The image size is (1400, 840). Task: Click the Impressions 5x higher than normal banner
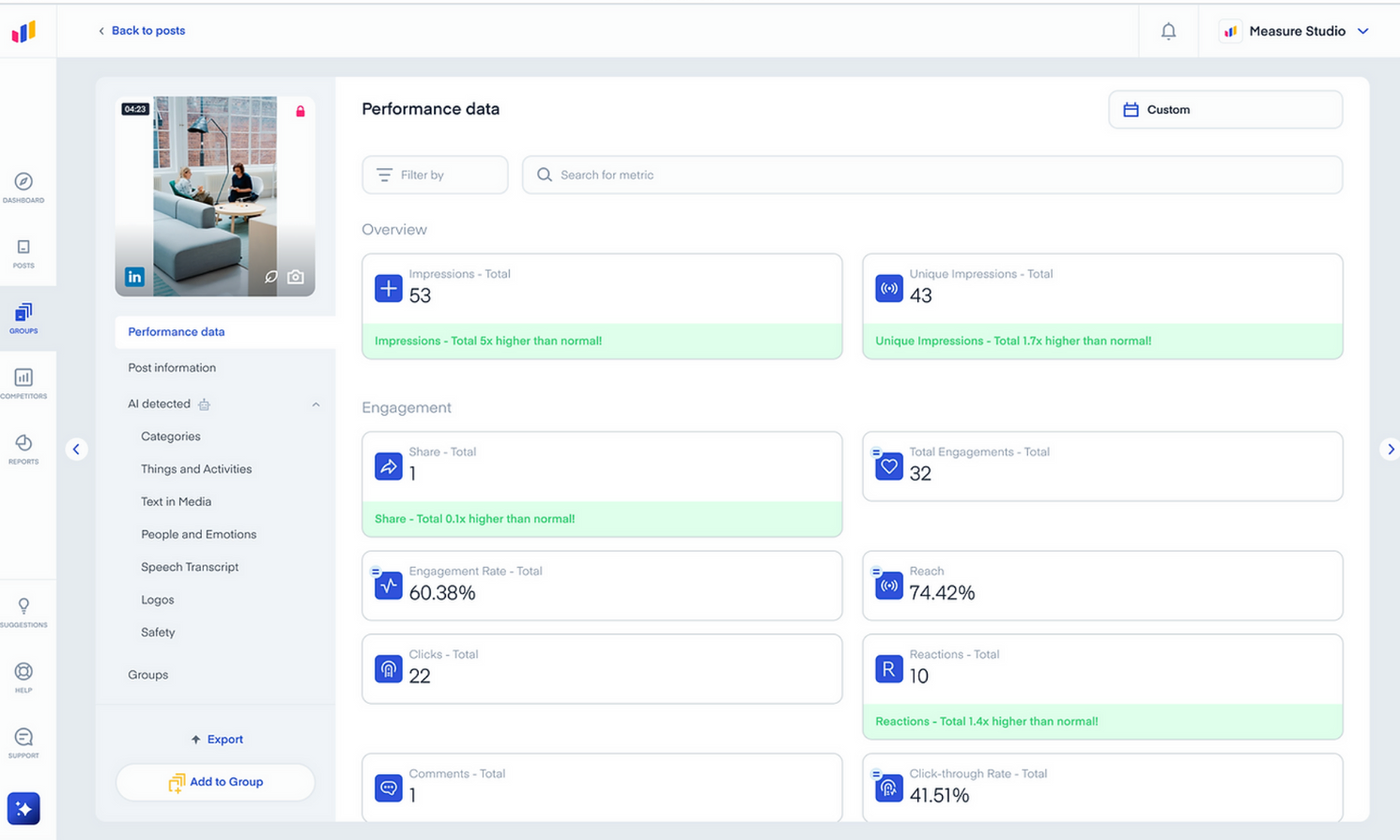602,341
